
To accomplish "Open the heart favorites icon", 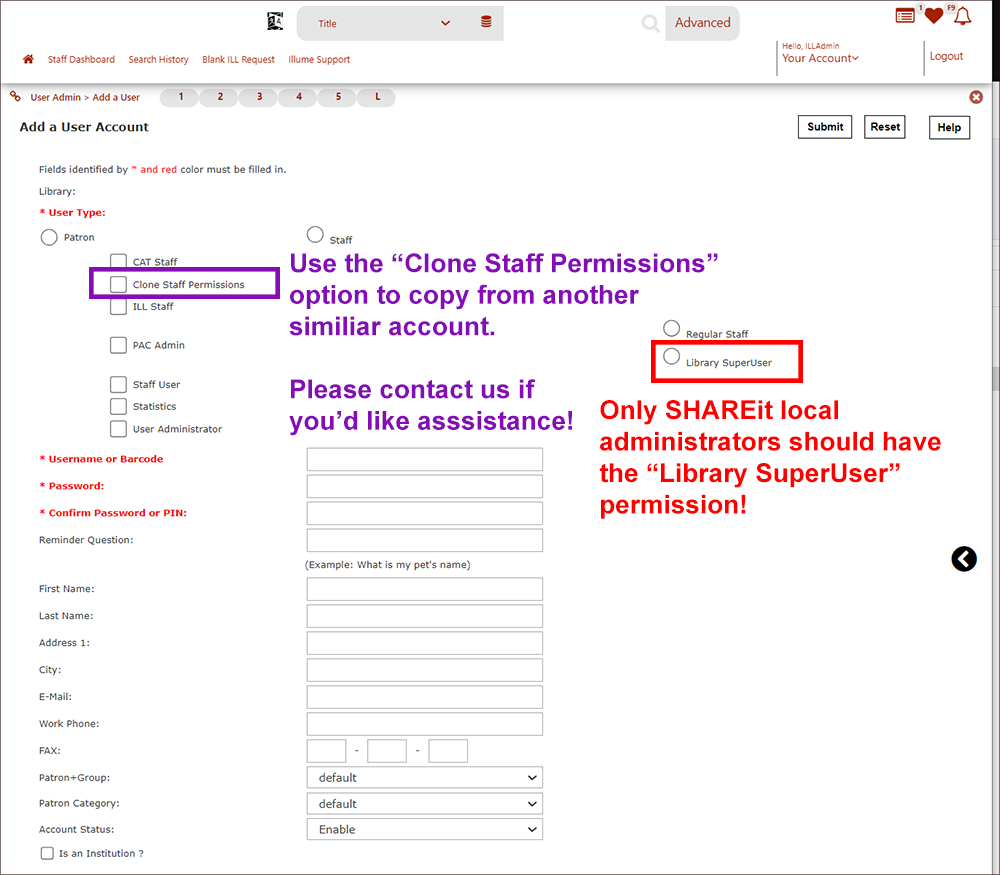I will (x=933, y=16).
